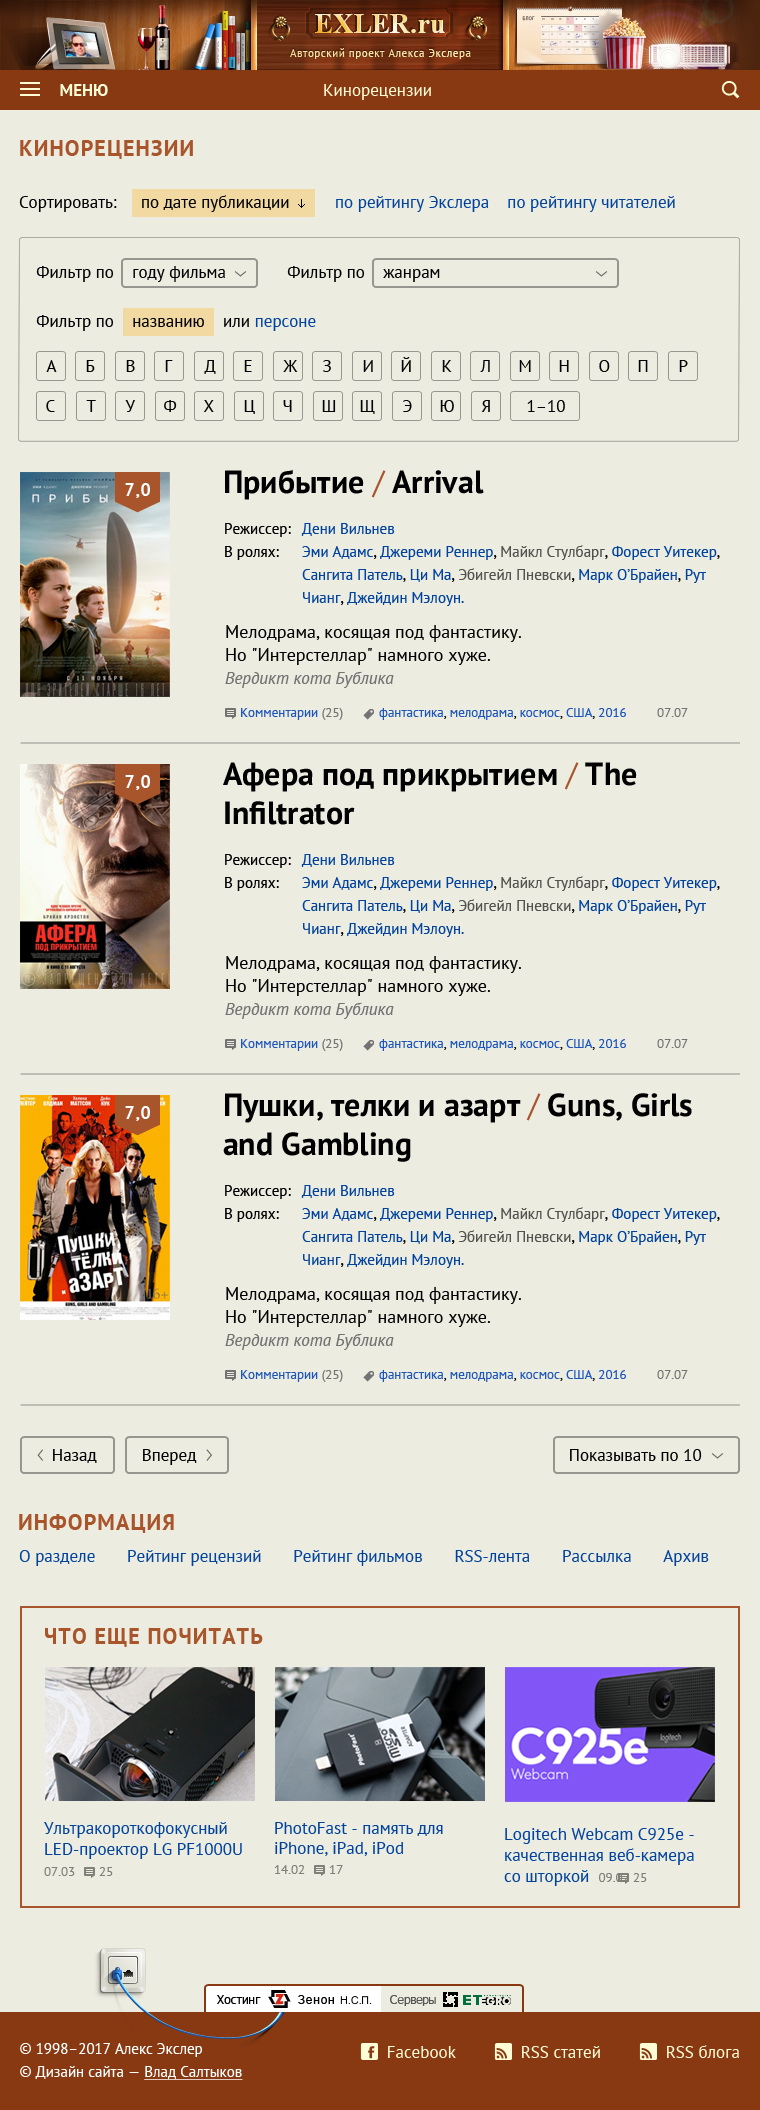This screenshot has height=2110, width=760.
Task: Click the Facebook icon in footer
Action: (x=369, y=2052)
